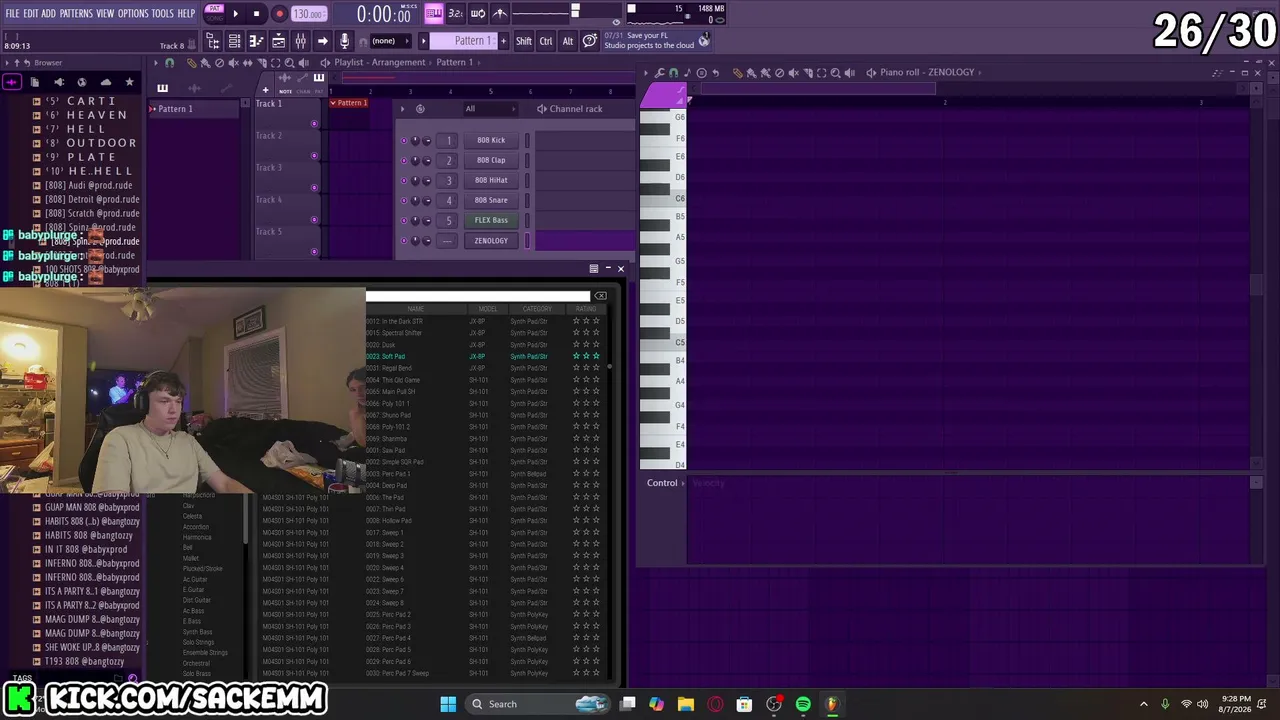Screen dimensions: 1280x720
Task: Open the FILE menu
Action: point(12,13)
